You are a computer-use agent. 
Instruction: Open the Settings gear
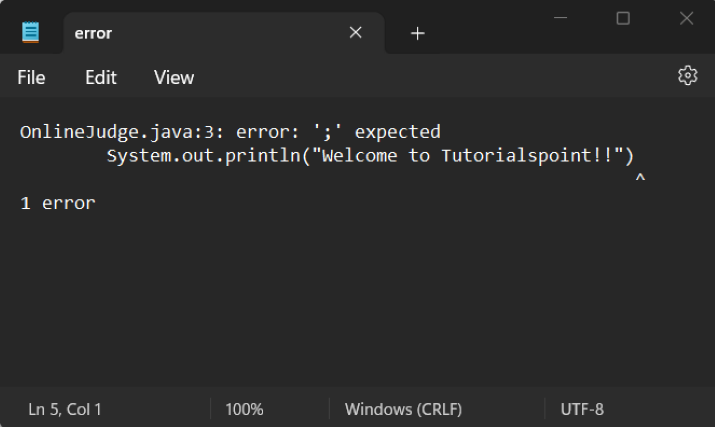(x=687, y=76)
